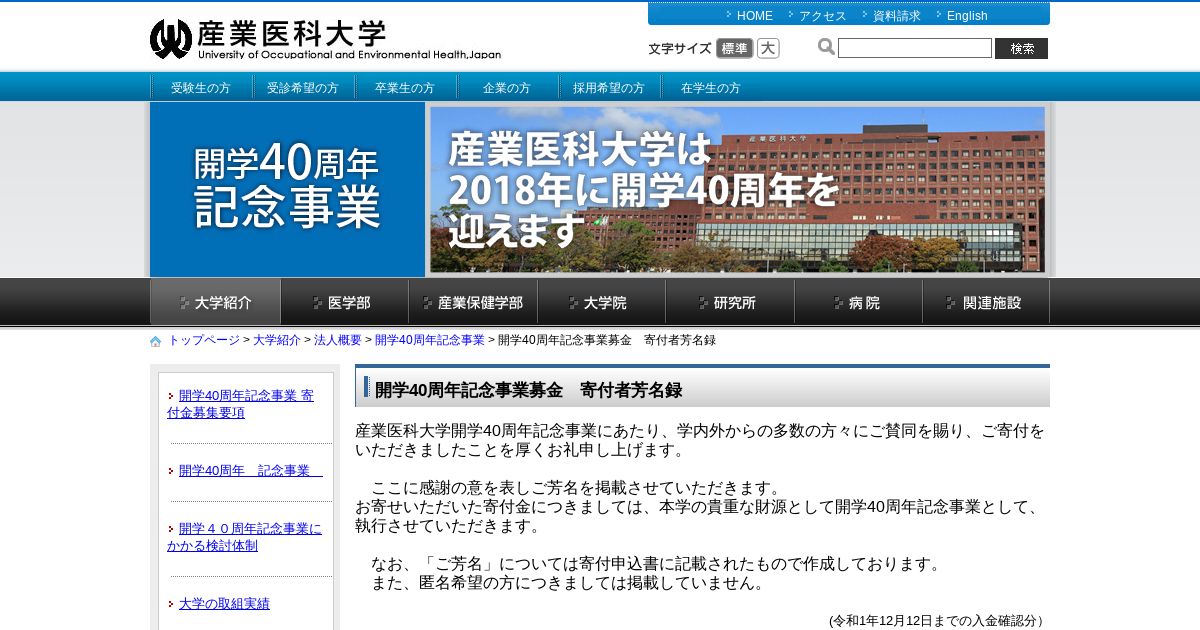1200x630 pixels.
Task: Click 開学40周年記念事業 breadcrumb link
Action: click(430, 340)
